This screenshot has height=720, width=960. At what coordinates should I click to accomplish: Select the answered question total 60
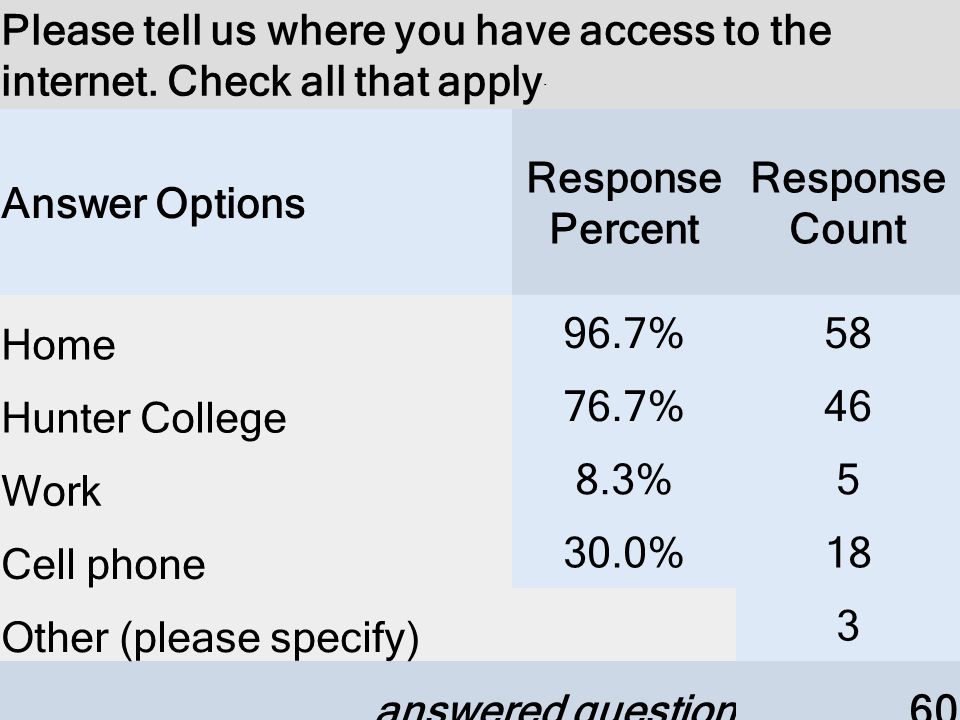click(934, 707)
